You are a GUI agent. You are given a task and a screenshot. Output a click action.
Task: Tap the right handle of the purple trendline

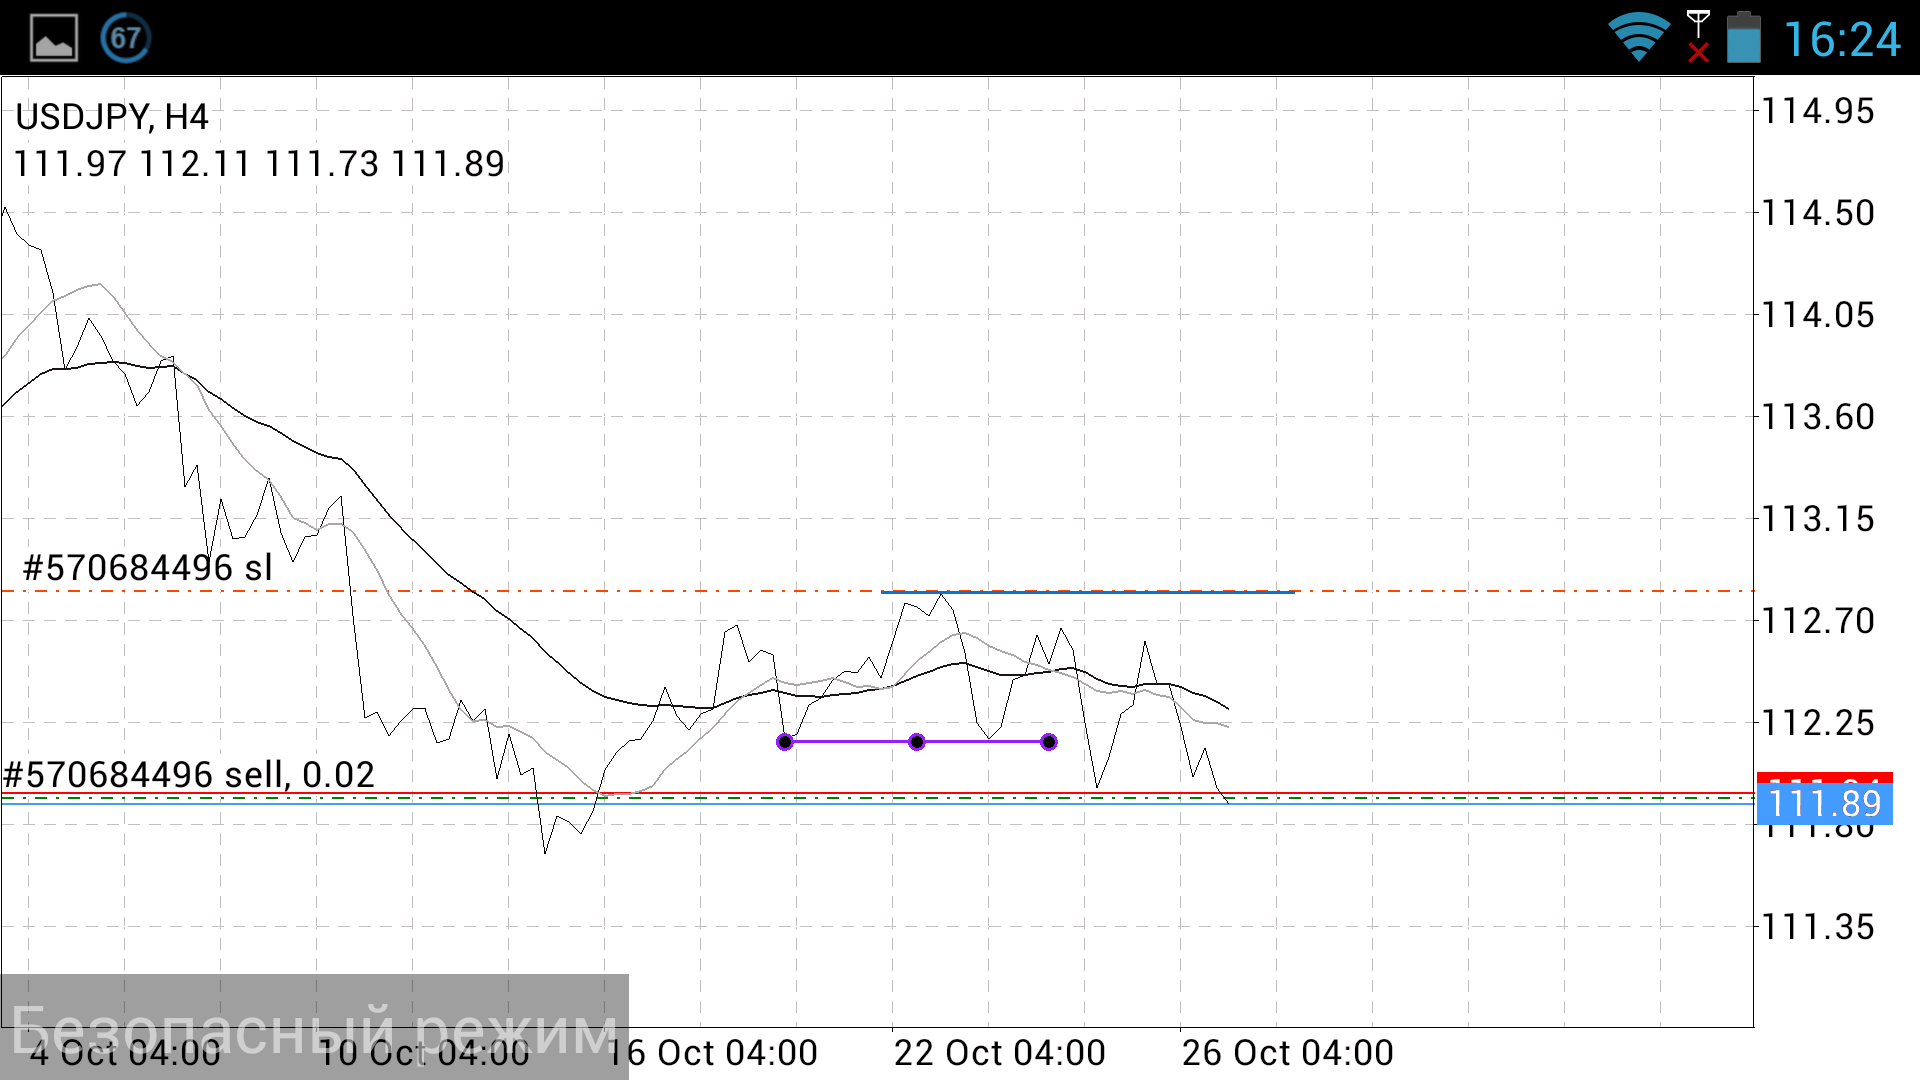(1049, 742)
